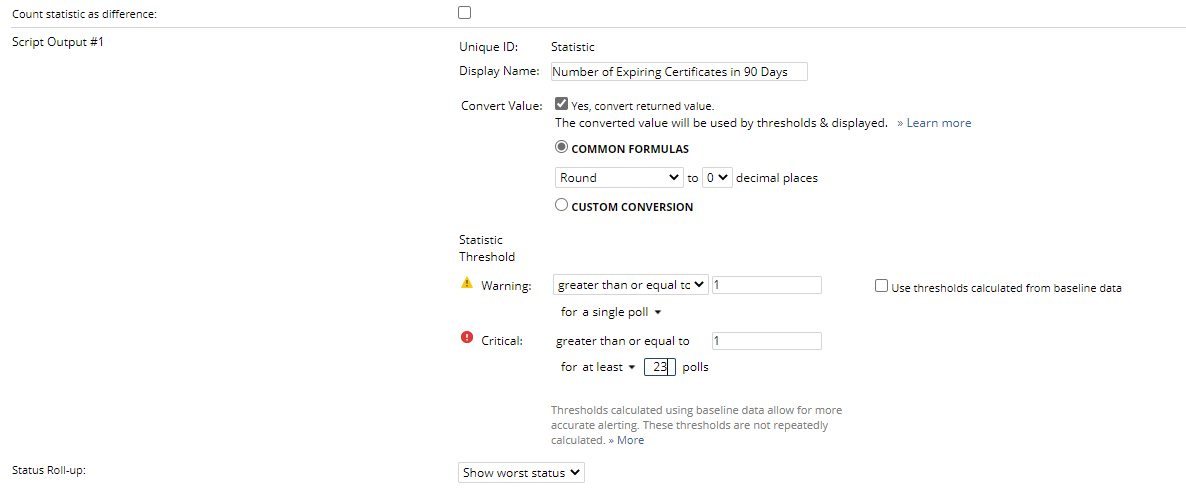Click the Warning threshold value field
This screenshot has height=492, width=1186.
click(x=766, y=285)
